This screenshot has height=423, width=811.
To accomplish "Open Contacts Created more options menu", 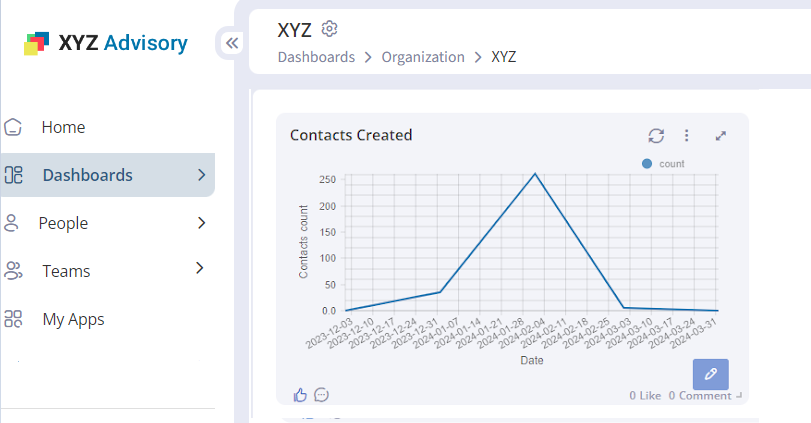I will [687, 135].
